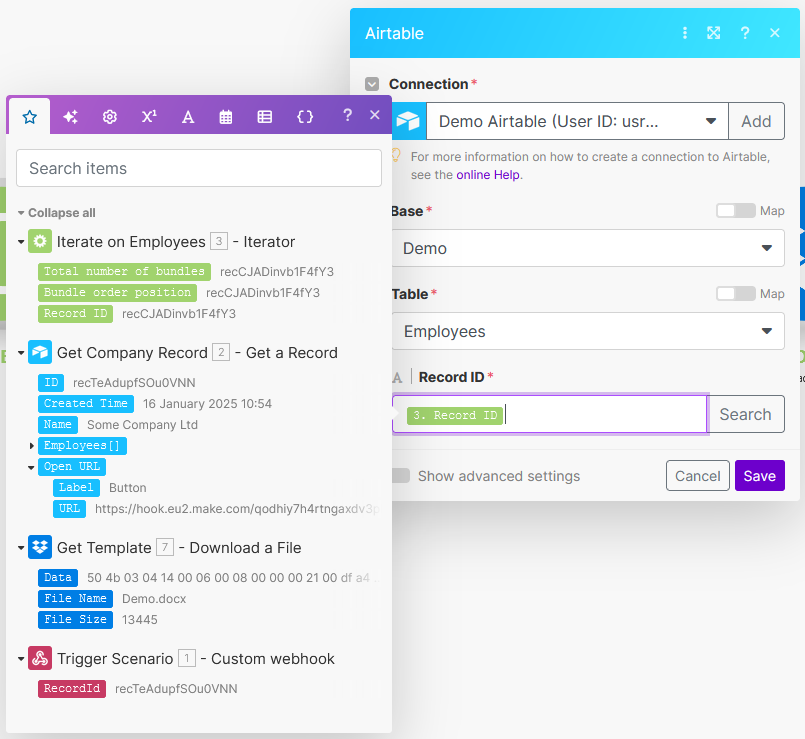Image resolution: width=805 pixels, height=739 pixels.
Task: Collapse the Iterate on Employees group
Action: point(21,242)
